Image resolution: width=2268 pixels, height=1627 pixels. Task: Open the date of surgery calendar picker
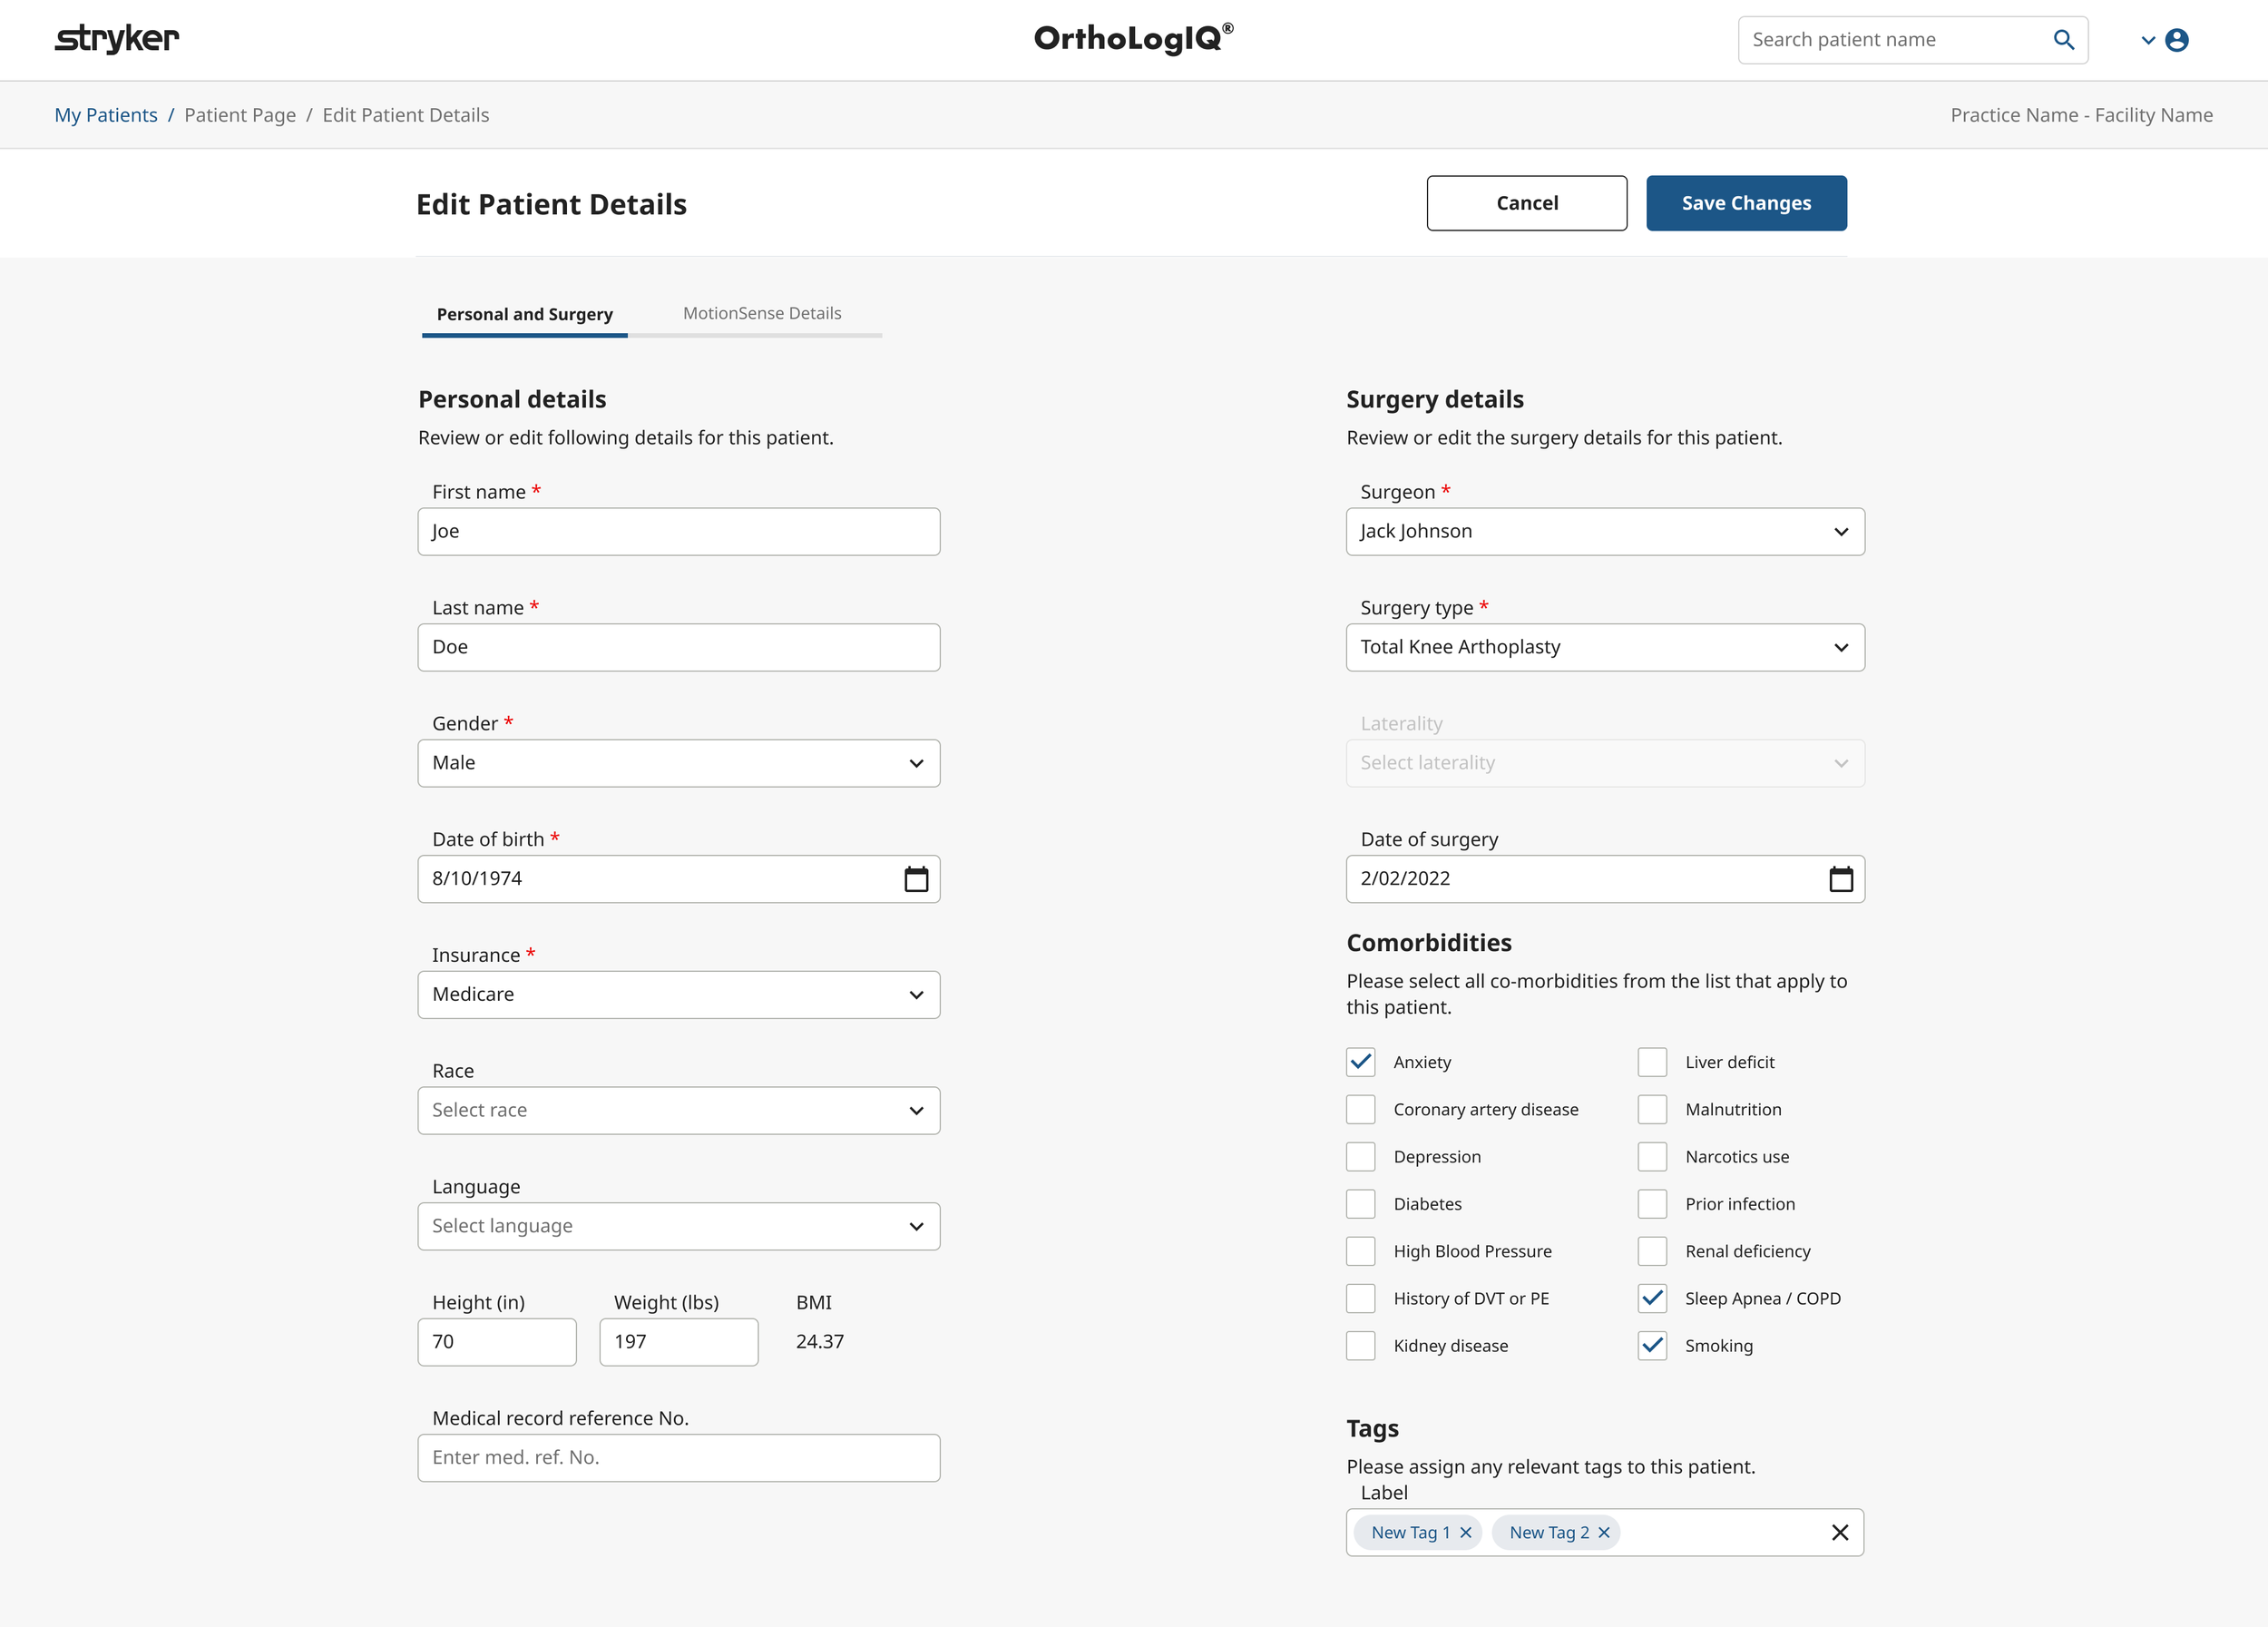(x=1842, y=879)
